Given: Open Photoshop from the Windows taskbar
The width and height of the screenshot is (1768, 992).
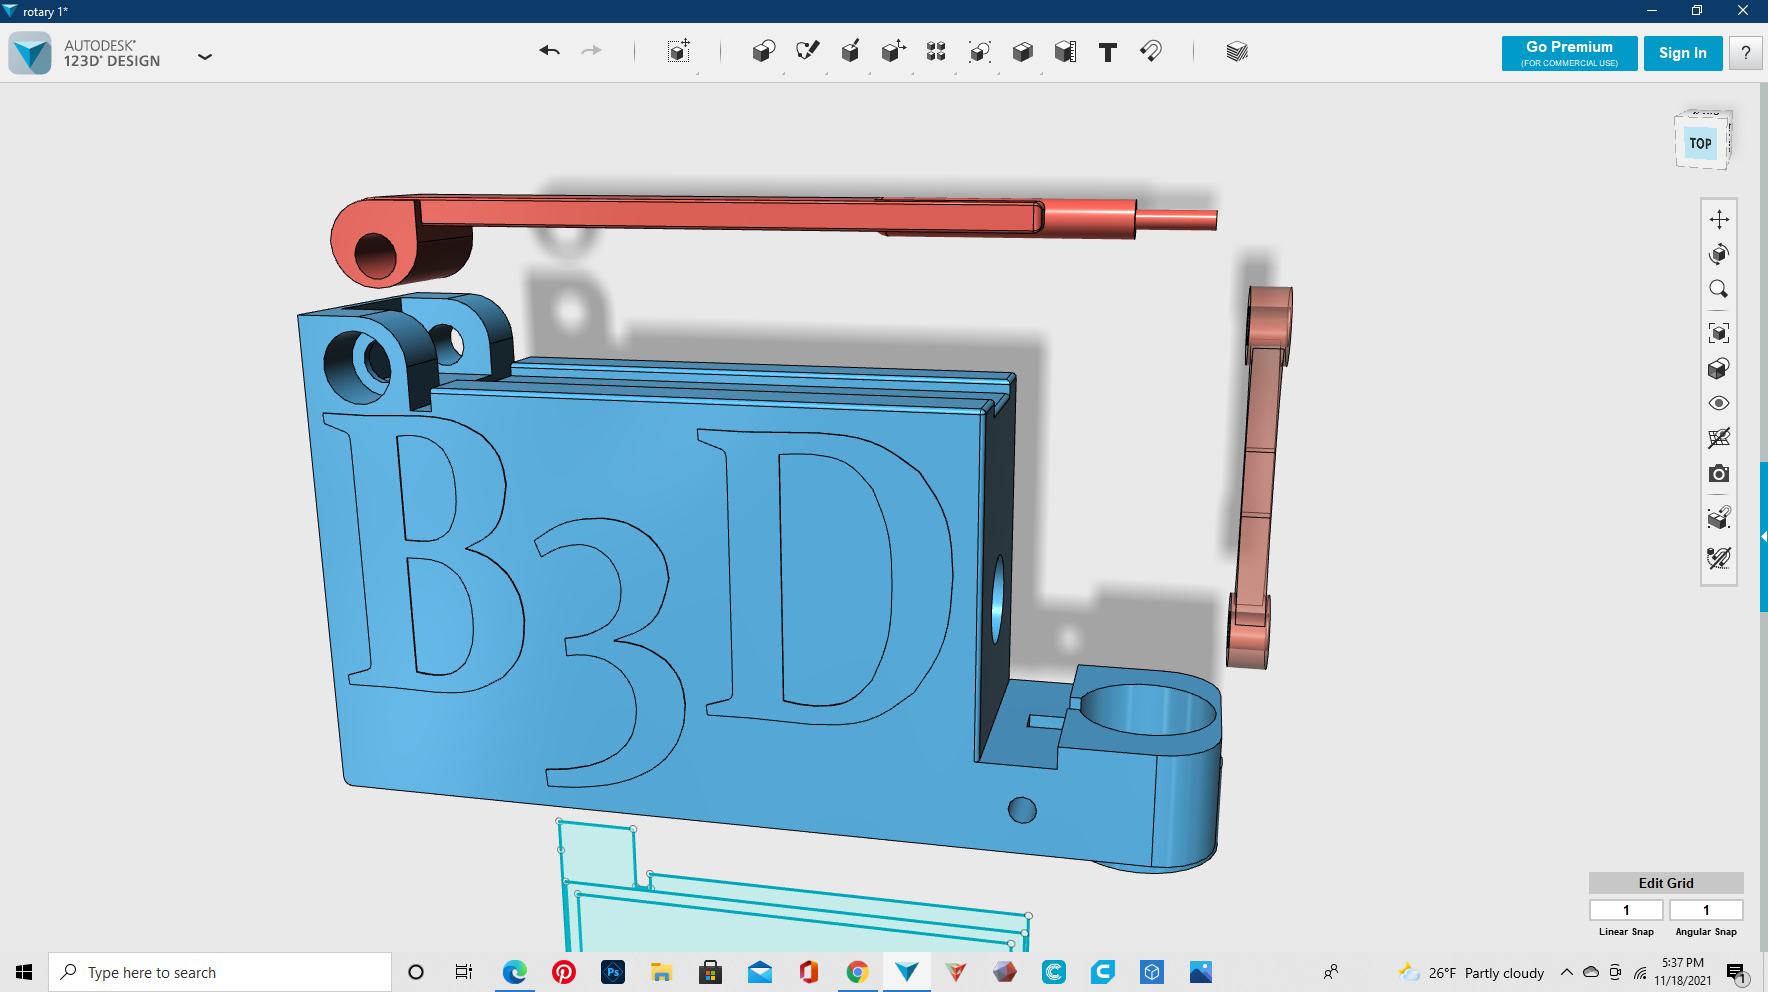Looking at the screenshot, I should click(x=613, y=972).
